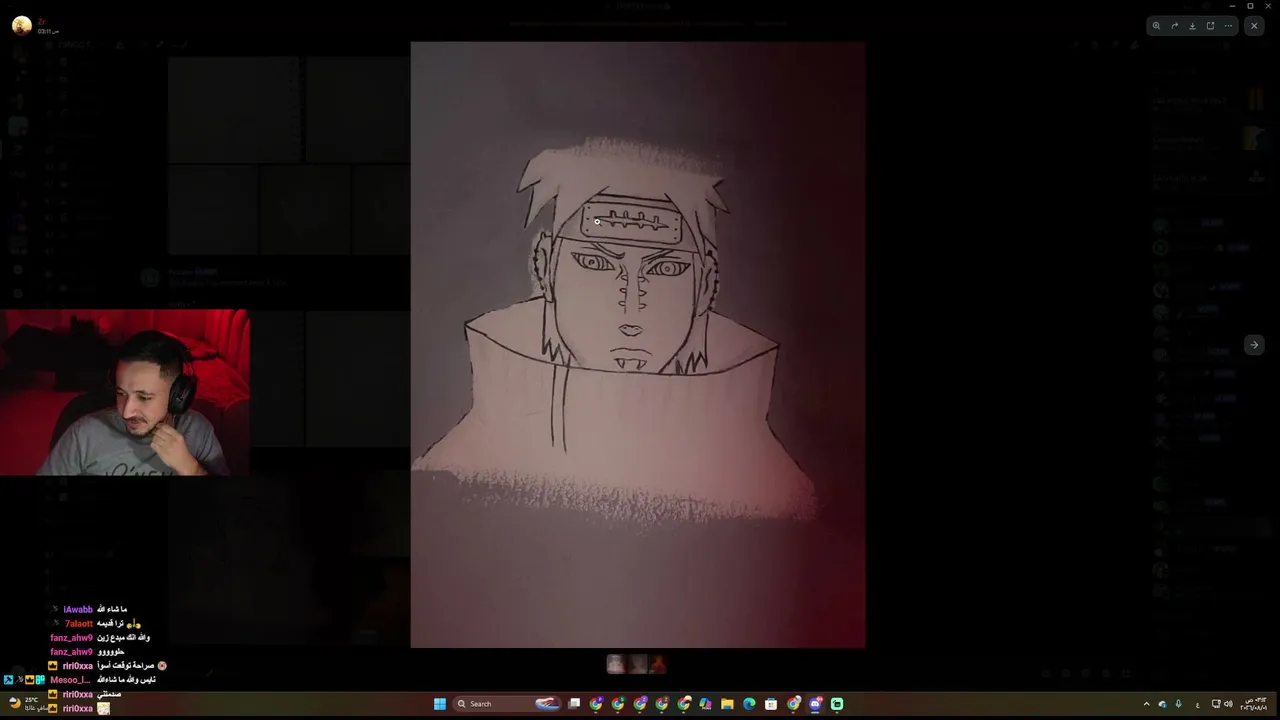Select the first thumbnail in the image strip
Viewport: 1280px width, 720px height.
616,664
